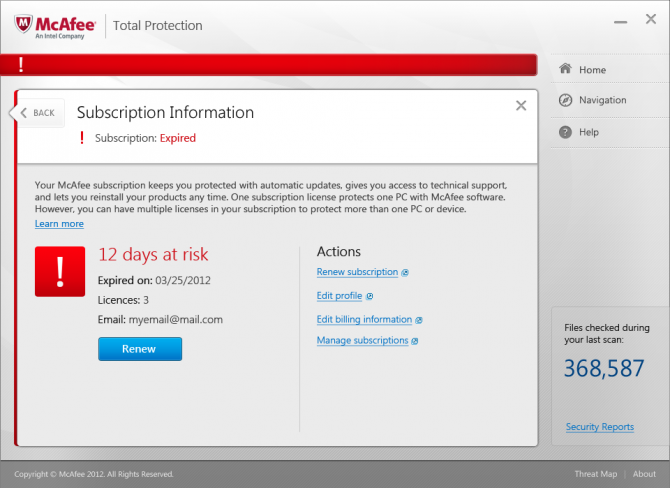Viewport: 670px width, 488px height.
Task: Click the external link icon beside Renew subscription
Action: point(405,273)
